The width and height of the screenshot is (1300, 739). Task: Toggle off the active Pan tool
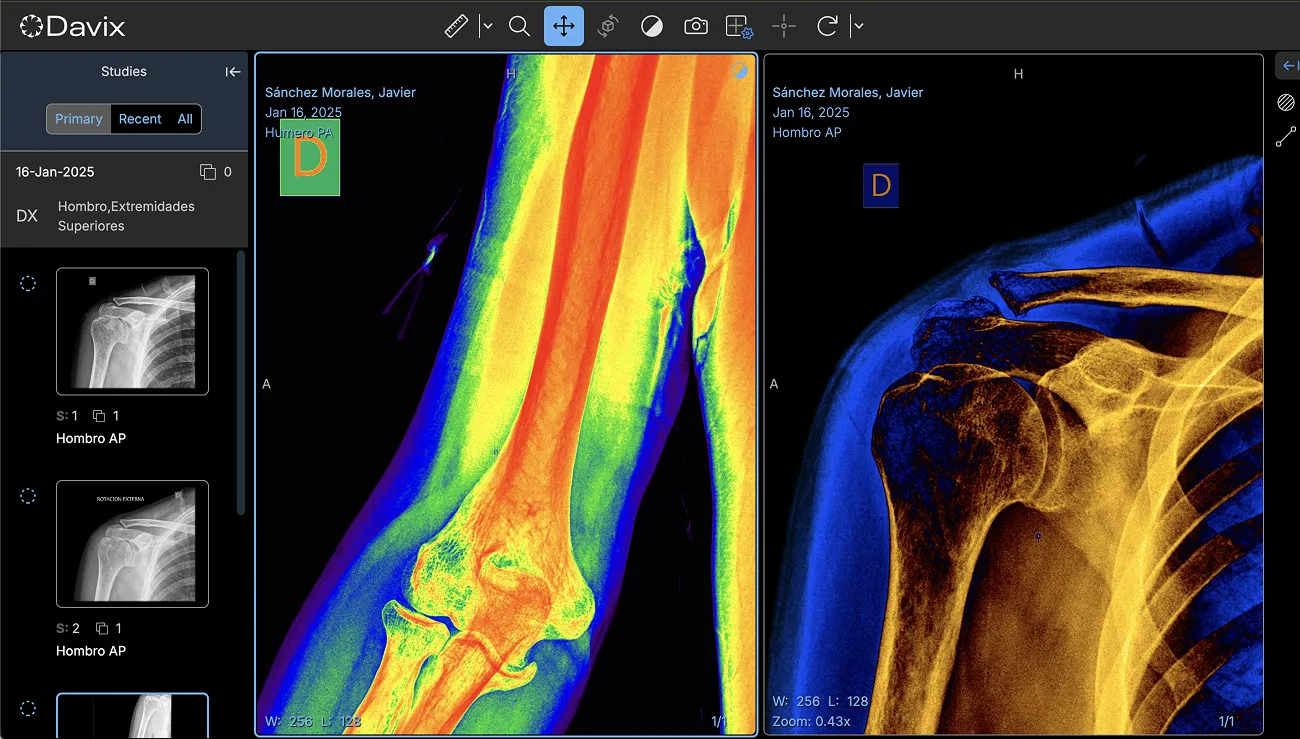(563, 26)
